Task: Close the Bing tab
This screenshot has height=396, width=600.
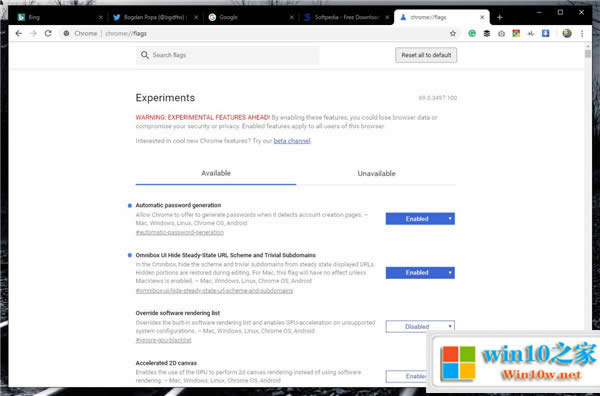Action: point(100,17)
